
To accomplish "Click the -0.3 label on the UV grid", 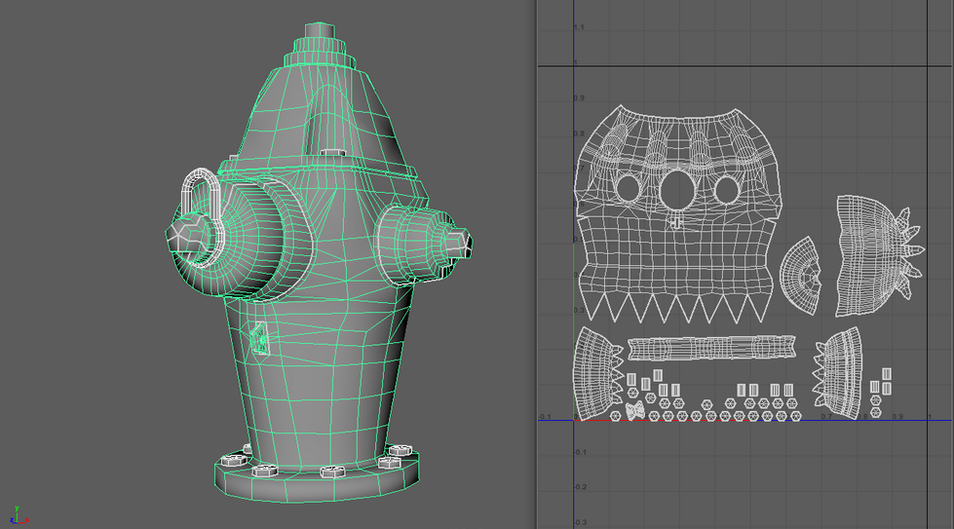I will [x=580, y=522].
